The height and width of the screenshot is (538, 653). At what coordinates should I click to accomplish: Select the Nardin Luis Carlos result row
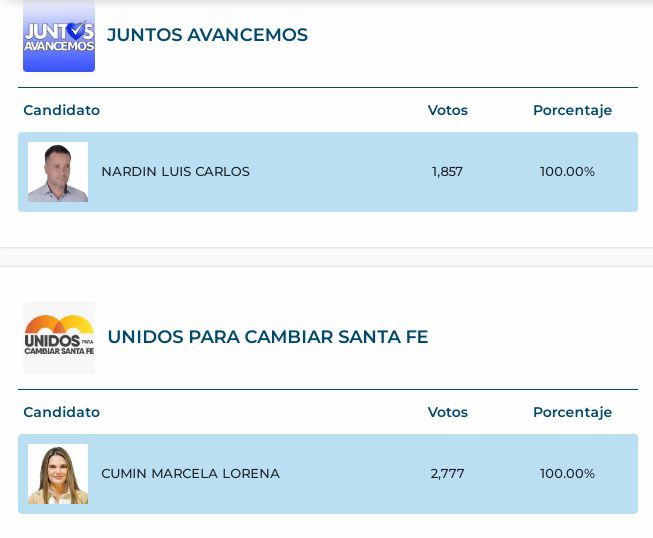coord(328,172)
